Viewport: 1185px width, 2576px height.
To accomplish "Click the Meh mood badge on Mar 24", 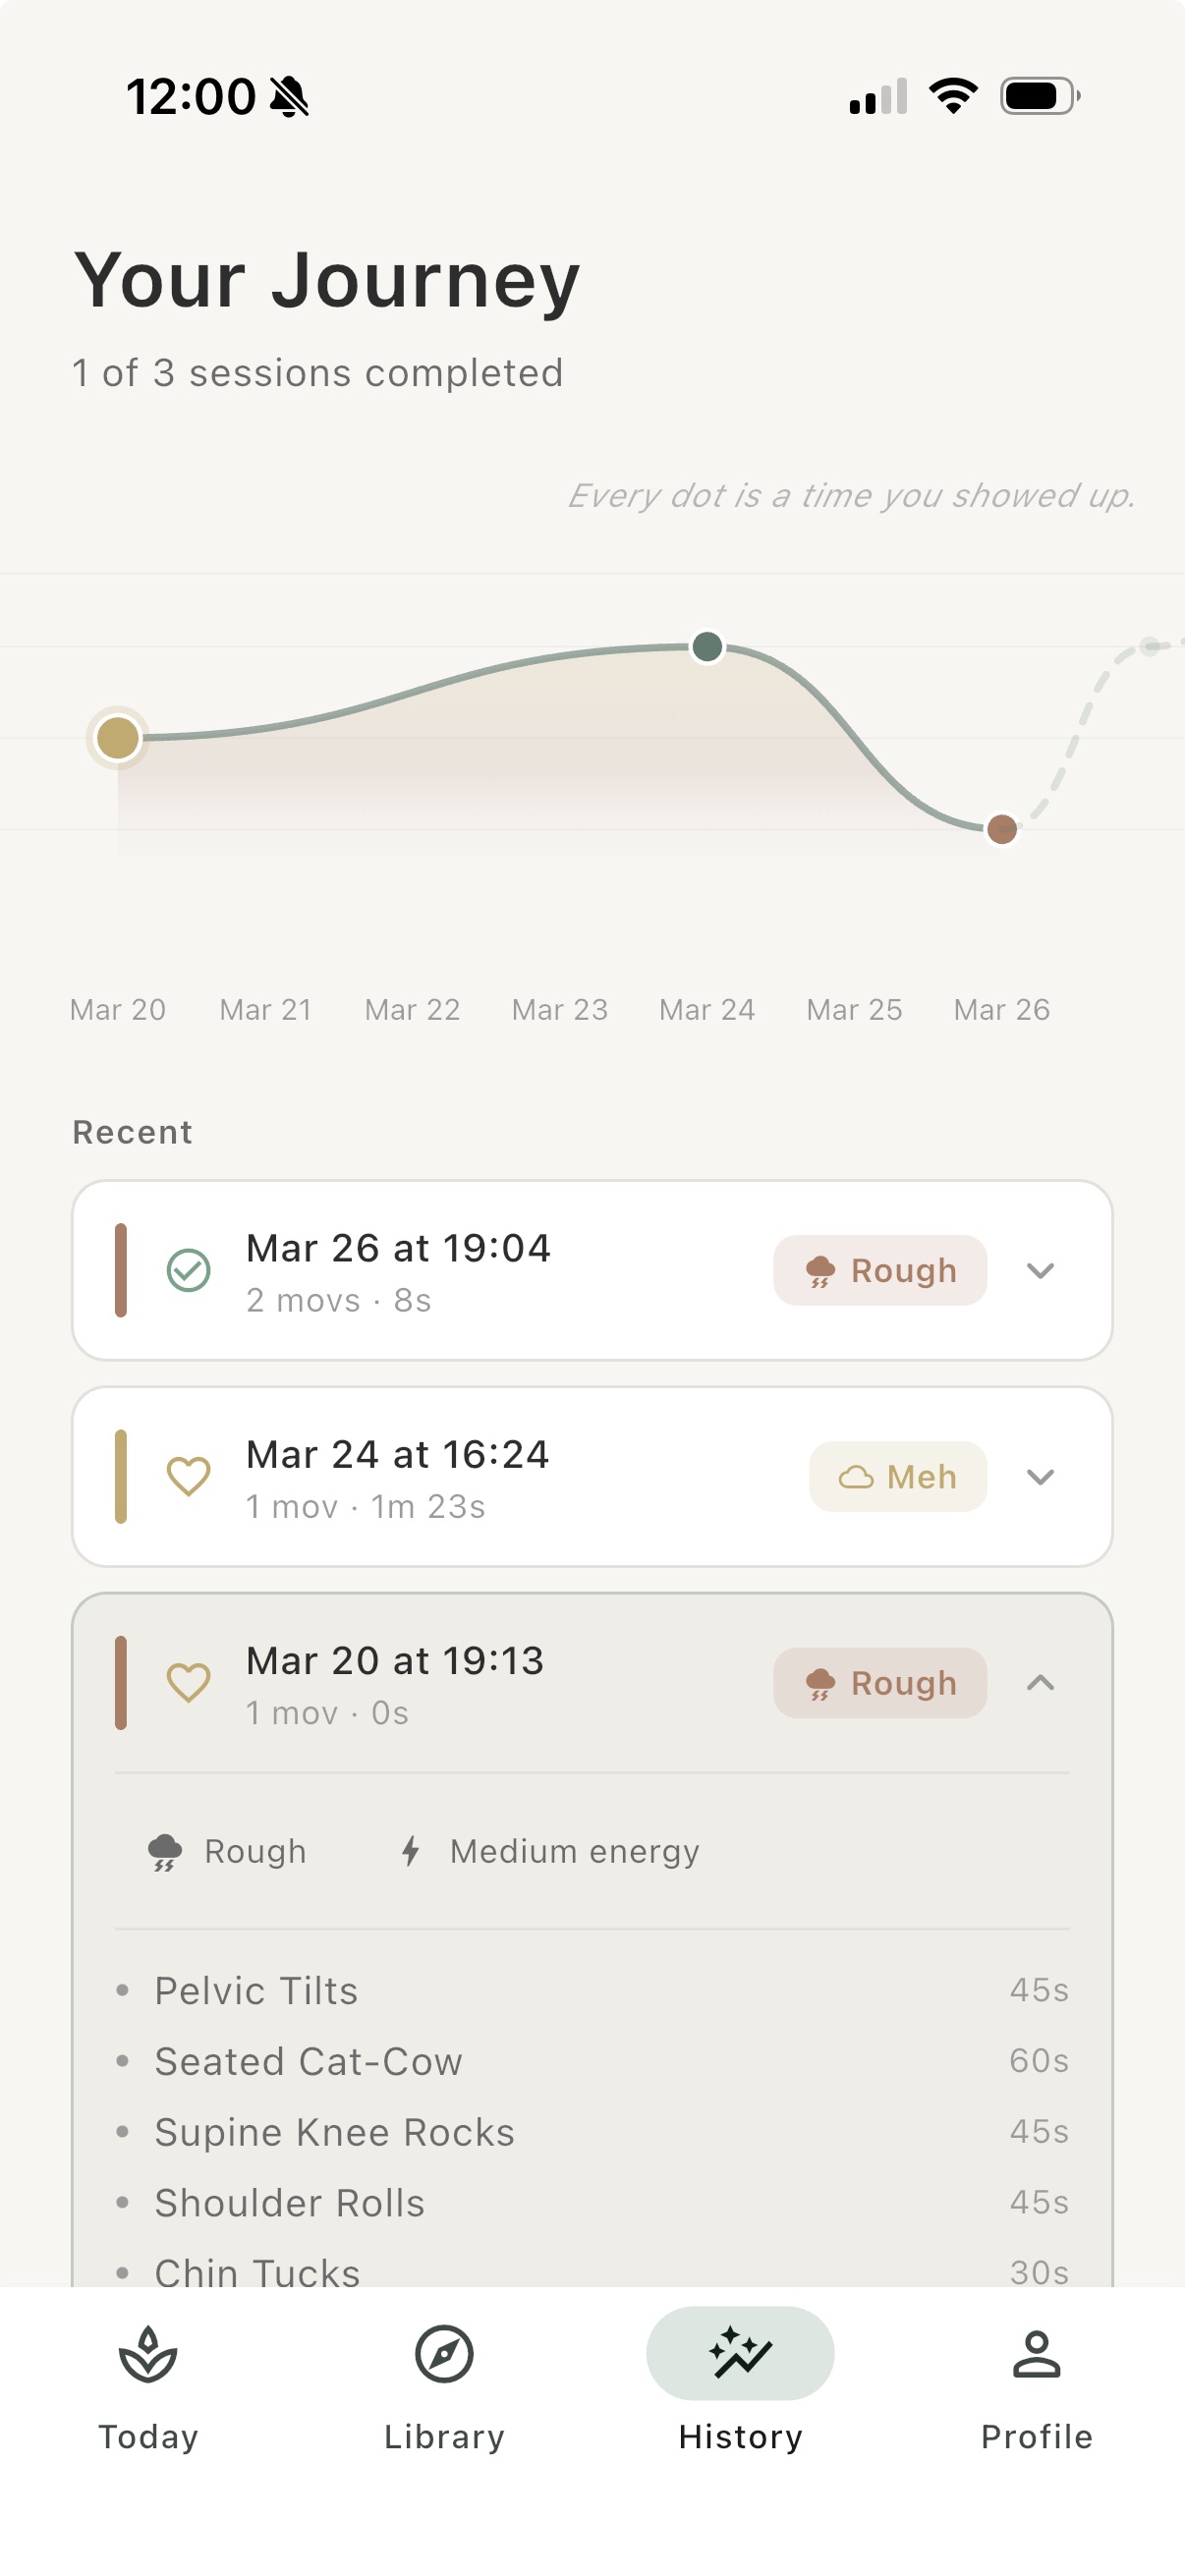I will tap(897, 1477).
